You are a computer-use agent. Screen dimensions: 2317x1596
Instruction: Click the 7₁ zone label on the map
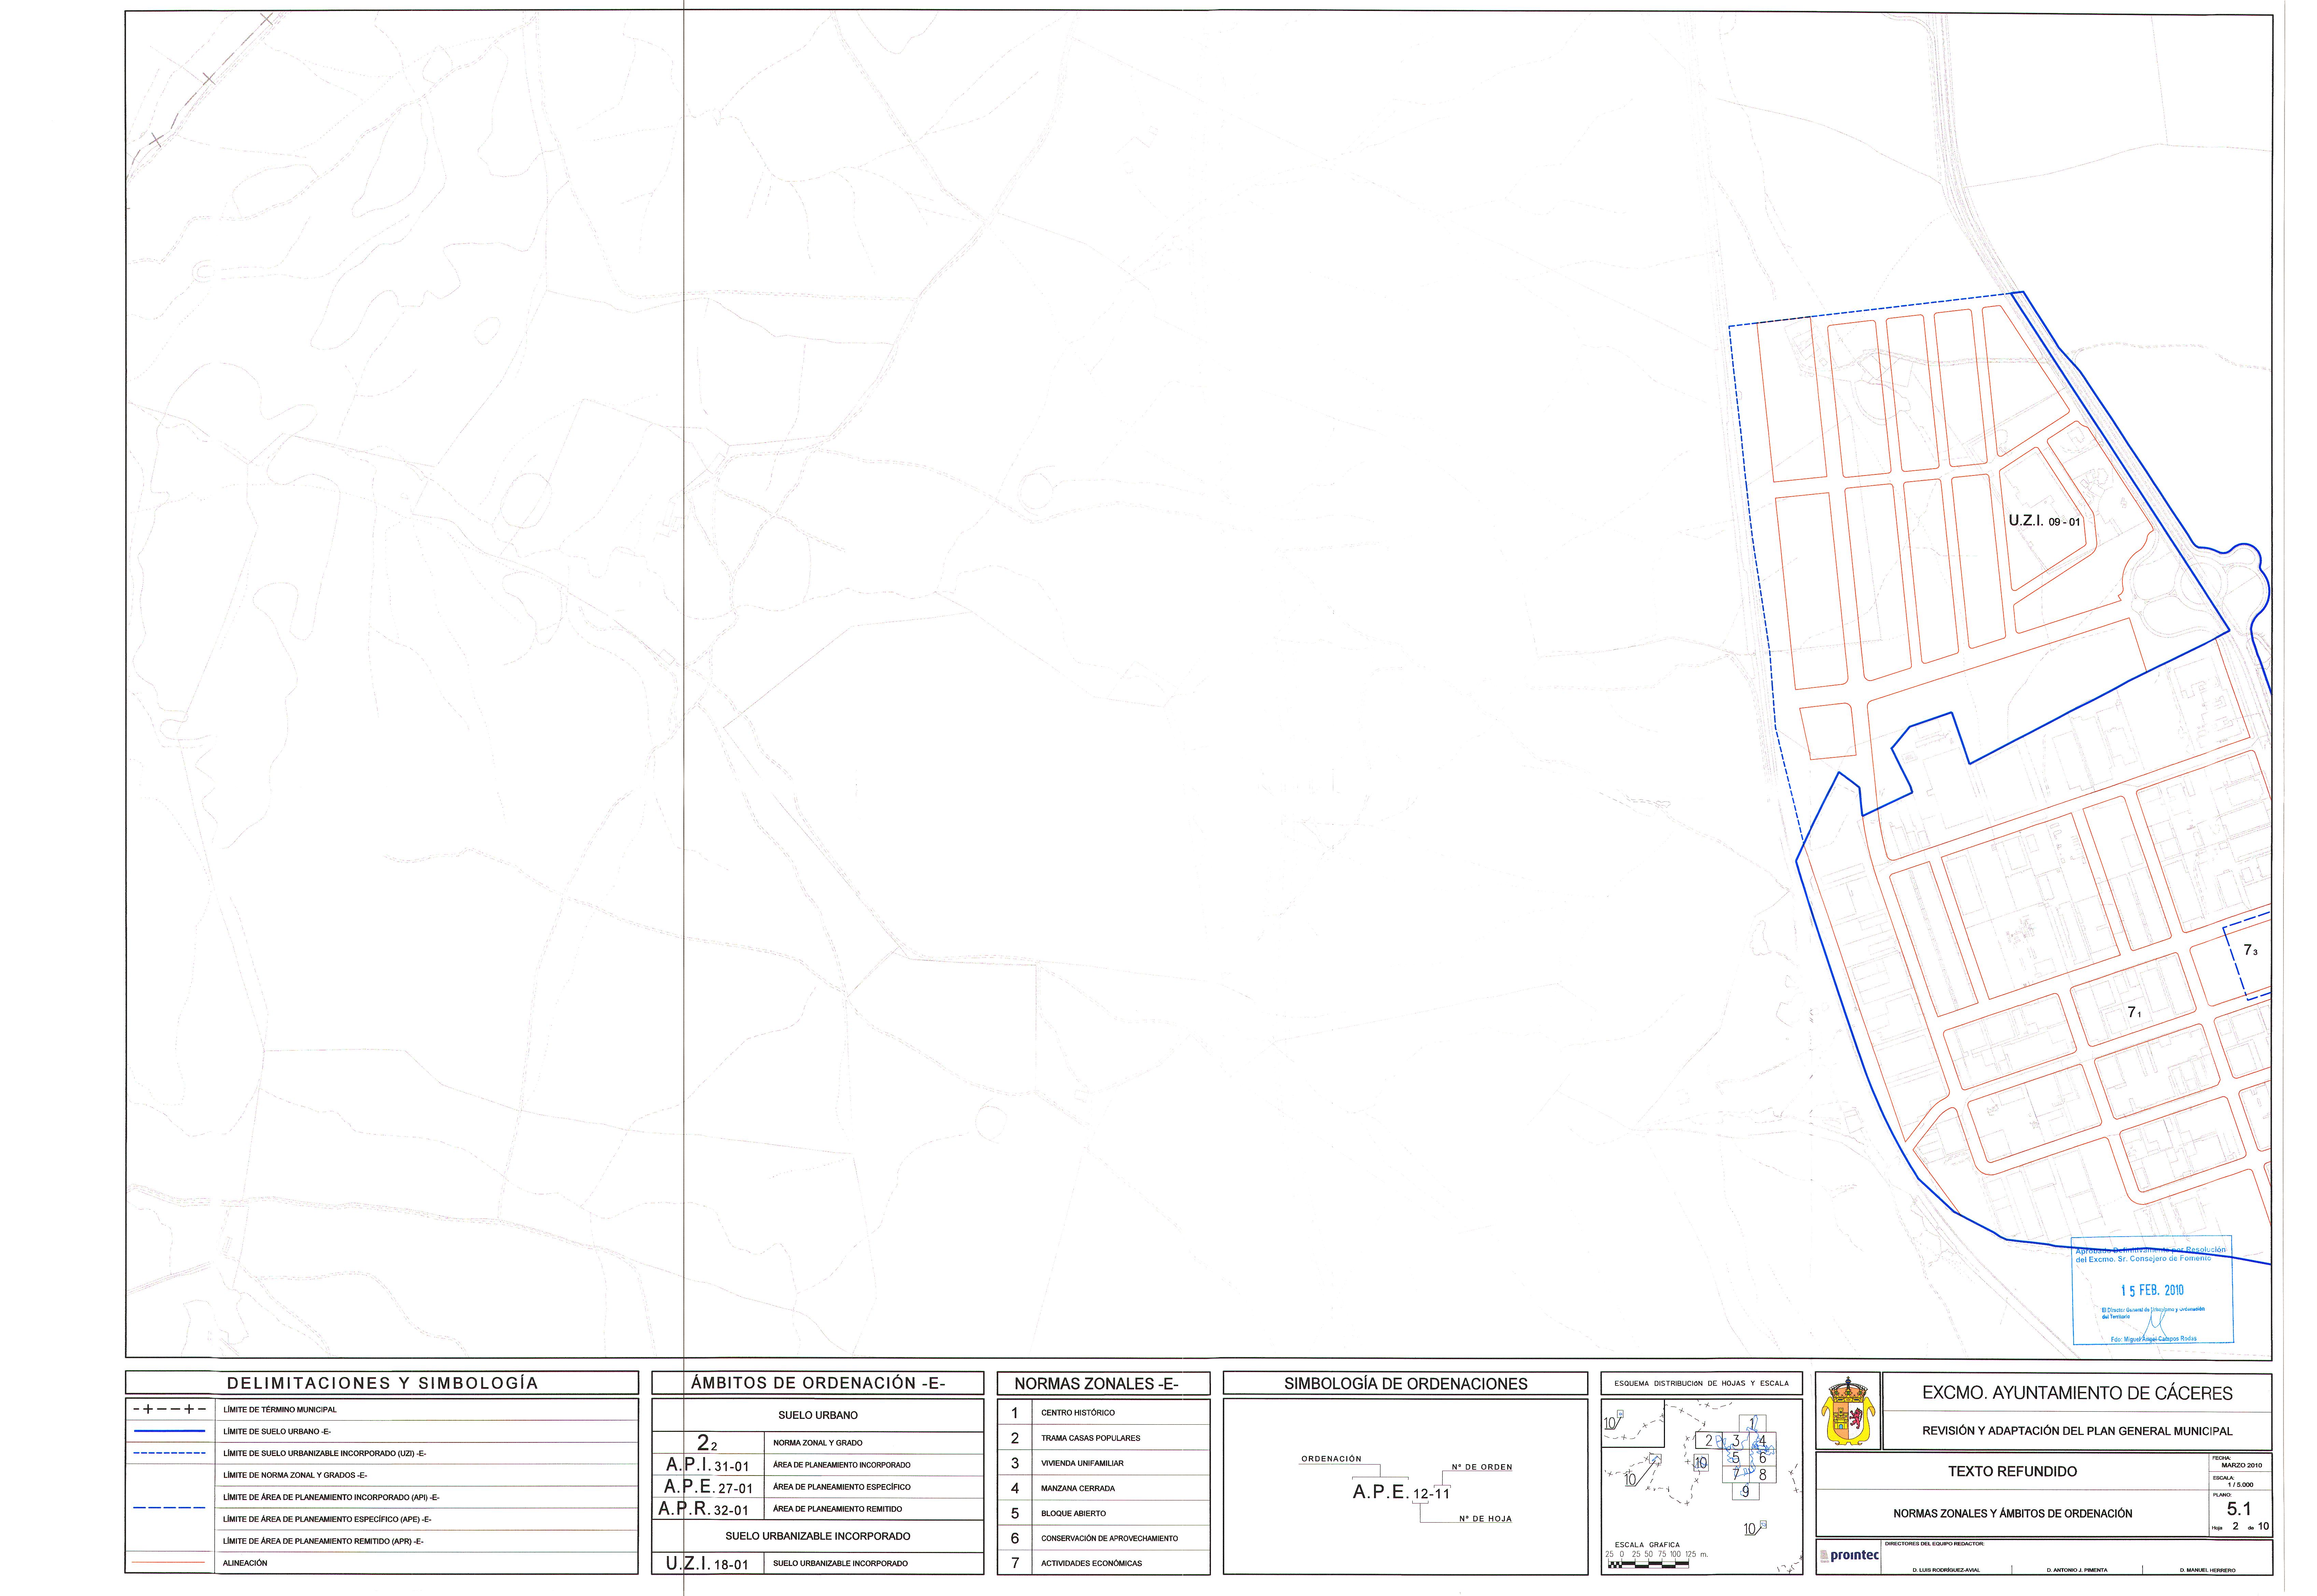[2133, 1012]
